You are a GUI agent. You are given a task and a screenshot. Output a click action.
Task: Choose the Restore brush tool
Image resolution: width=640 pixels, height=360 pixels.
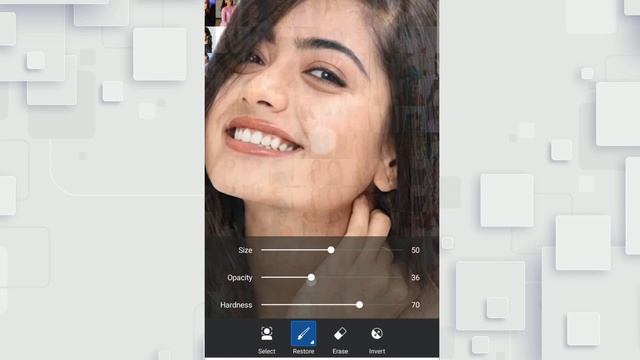[x=303, y=333]
